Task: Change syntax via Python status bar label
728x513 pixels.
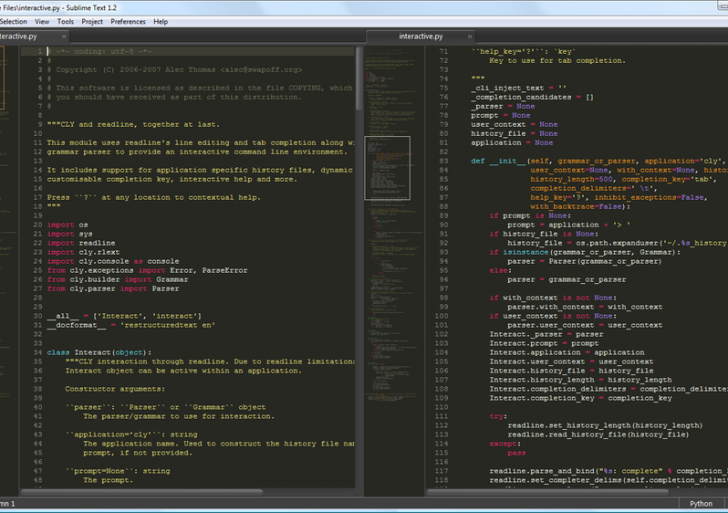Action: coord(701,504)
